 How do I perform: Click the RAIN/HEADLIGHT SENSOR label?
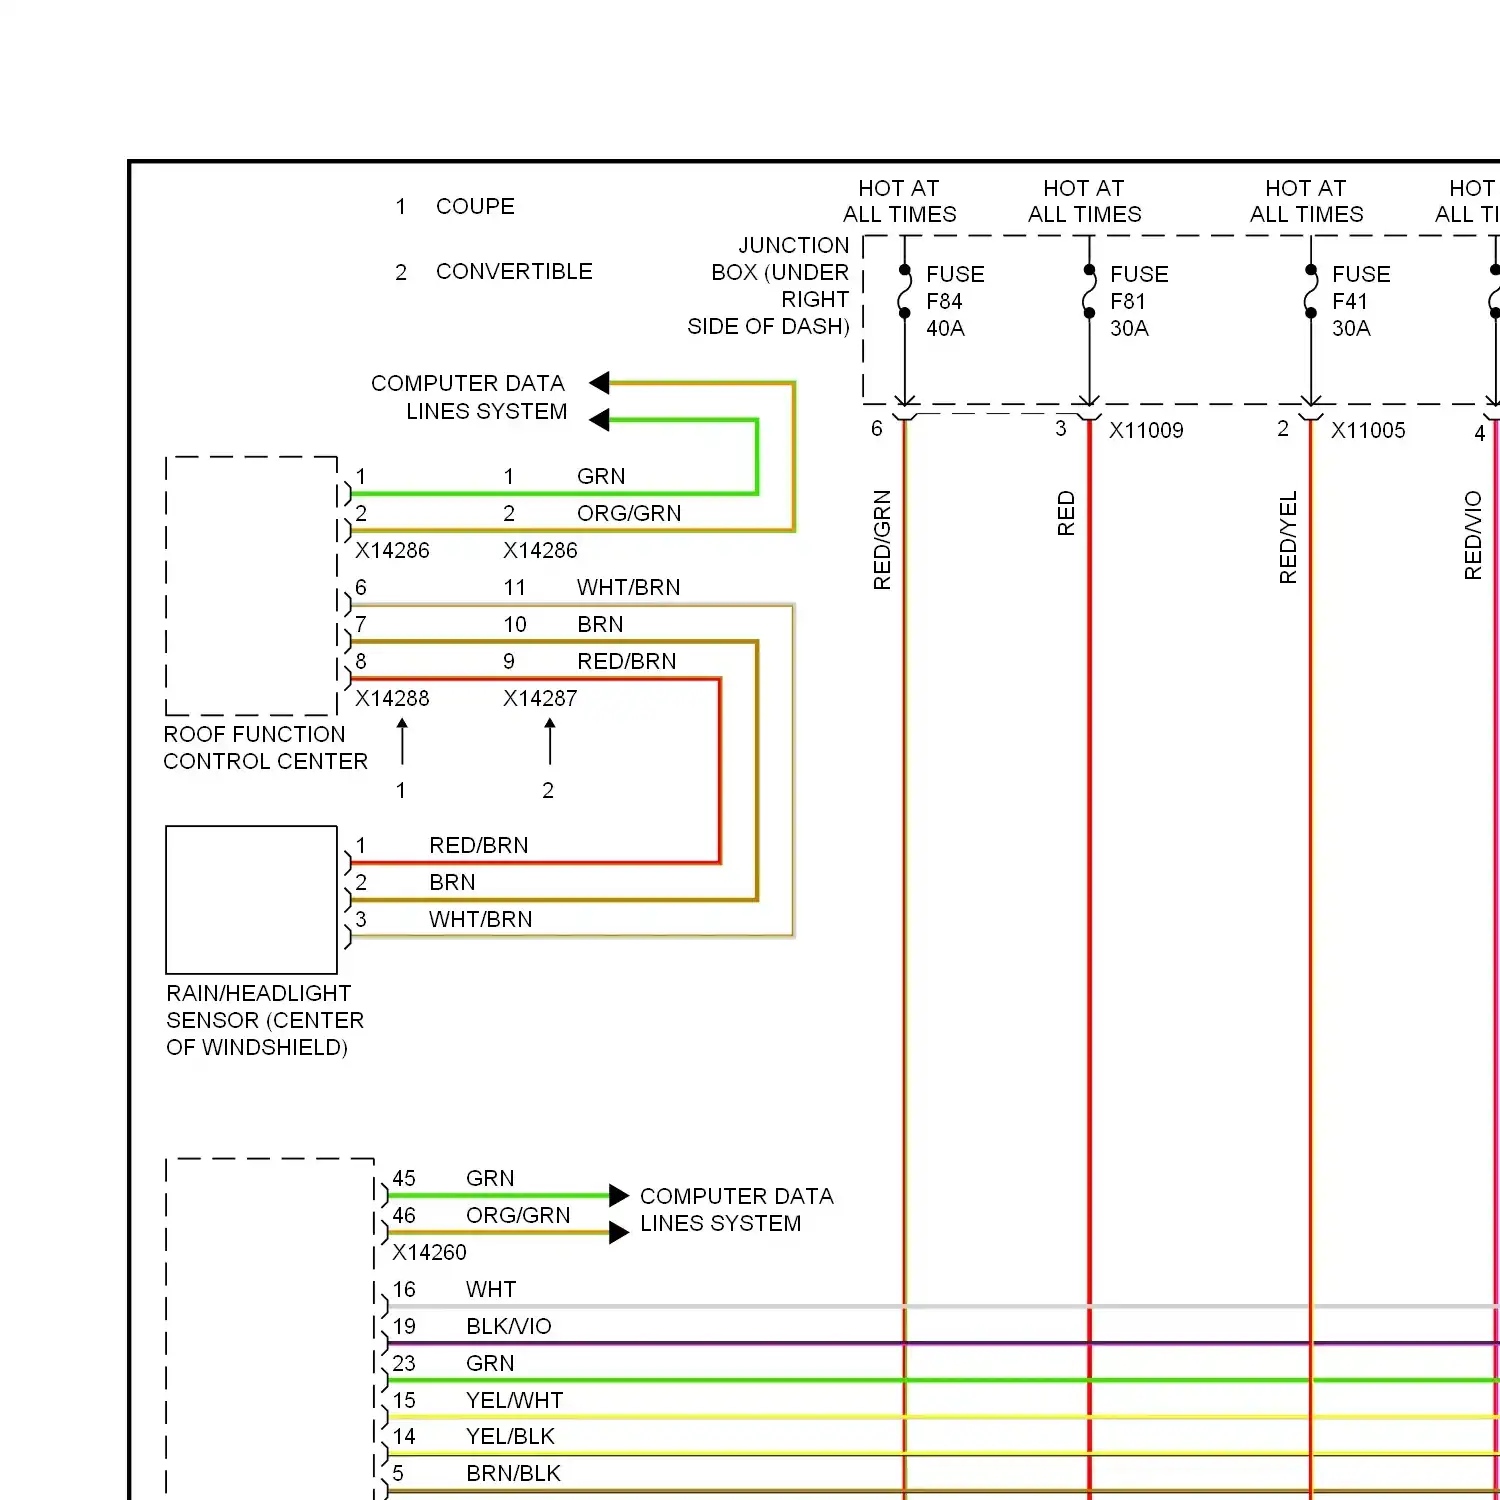coord(265,1020)
